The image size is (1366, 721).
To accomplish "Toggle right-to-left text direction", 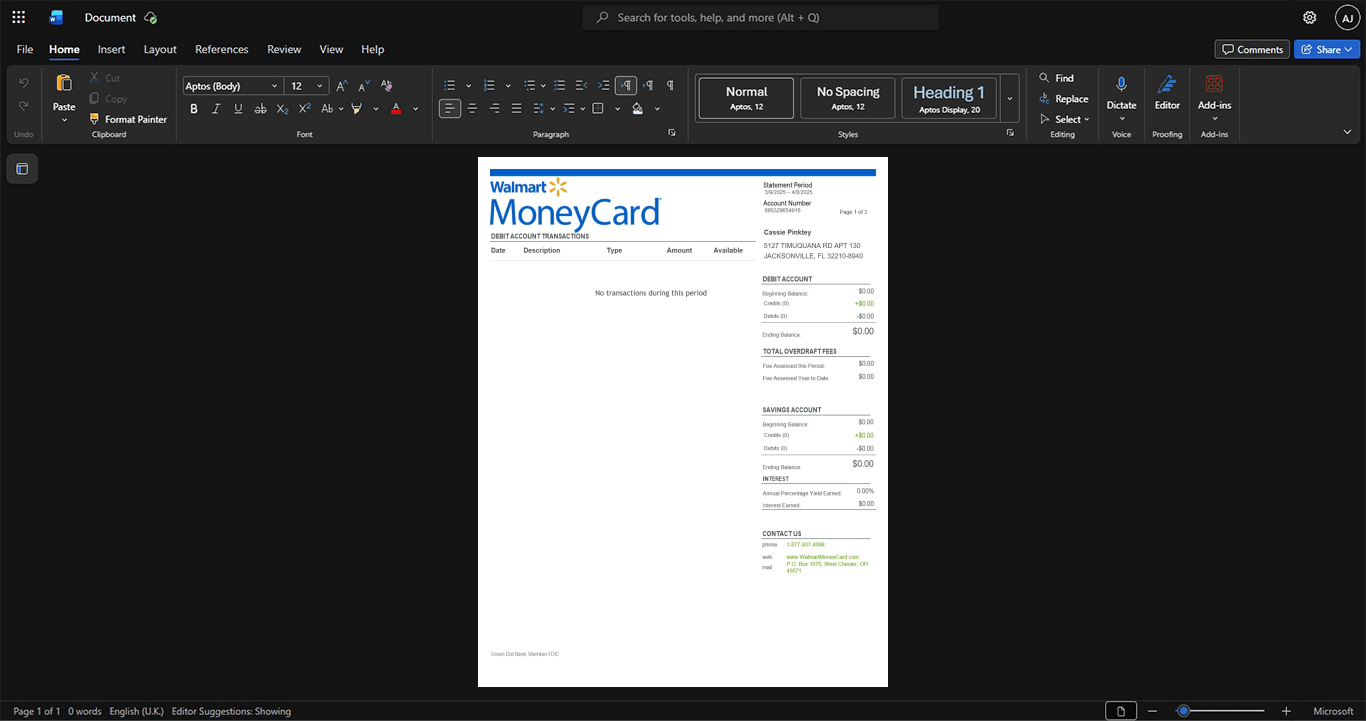I will click(648, 86).
